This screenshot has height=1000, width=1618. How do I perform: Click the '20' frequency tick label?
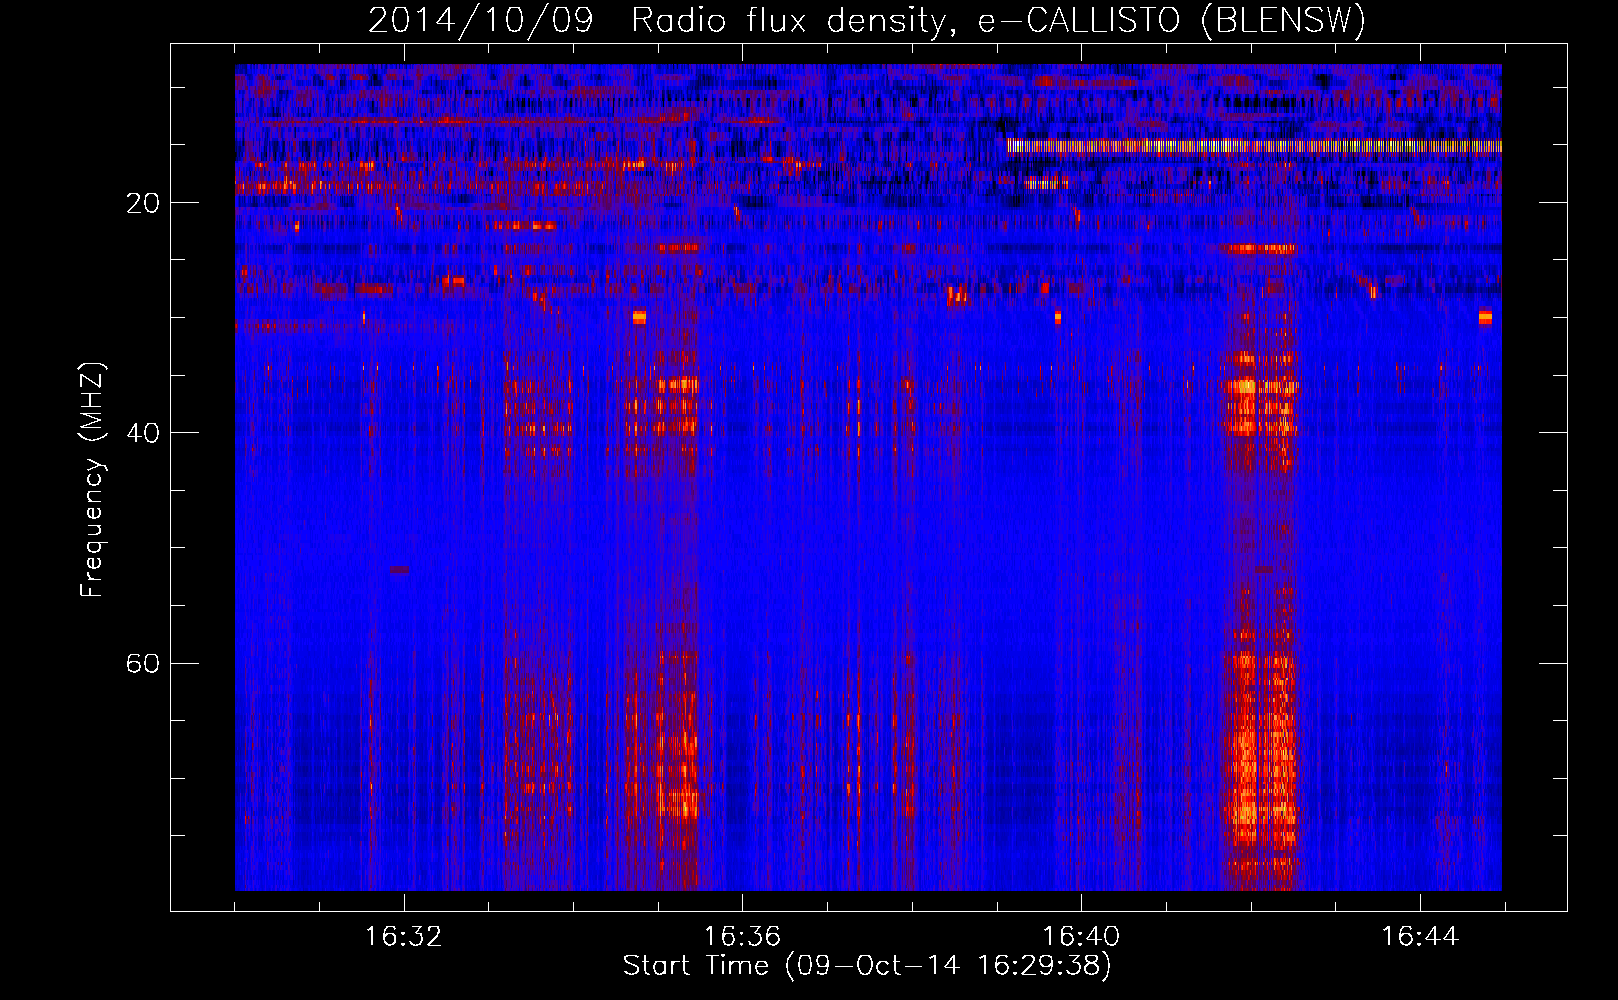pyautogui.click(x=143, y=203)
